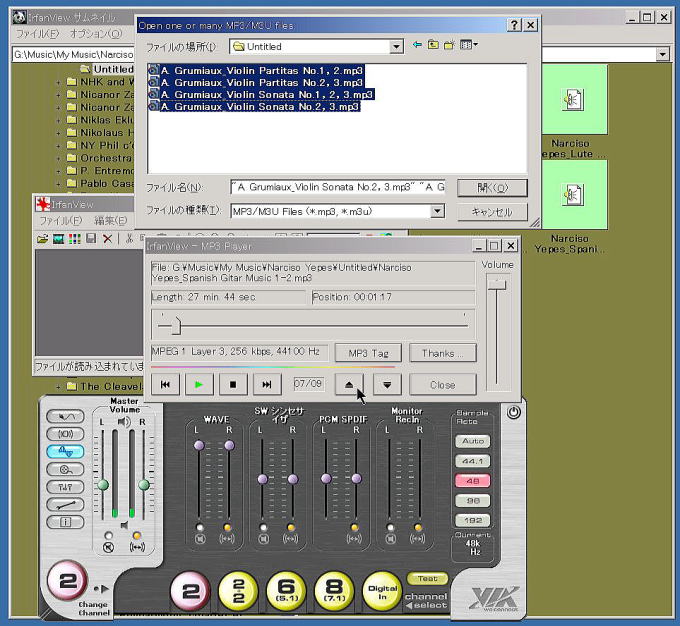Viewport: 680px width, 626px height.
Task: Open the VIA speaker surround page button
Action: pos(65,434)
